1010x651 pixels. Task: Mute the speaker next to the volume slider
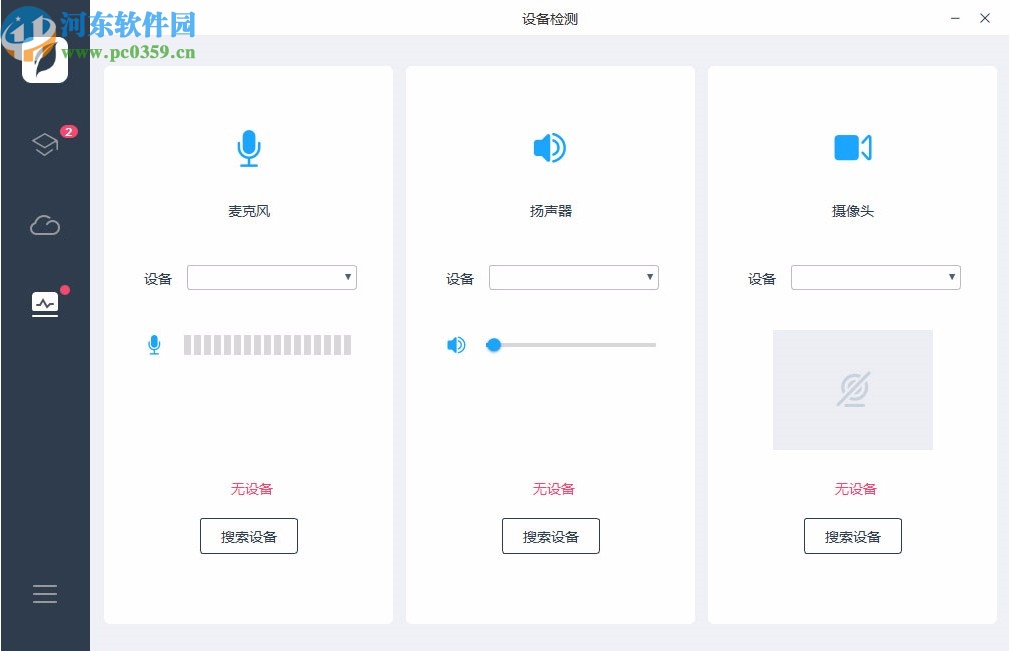(456, 344)
